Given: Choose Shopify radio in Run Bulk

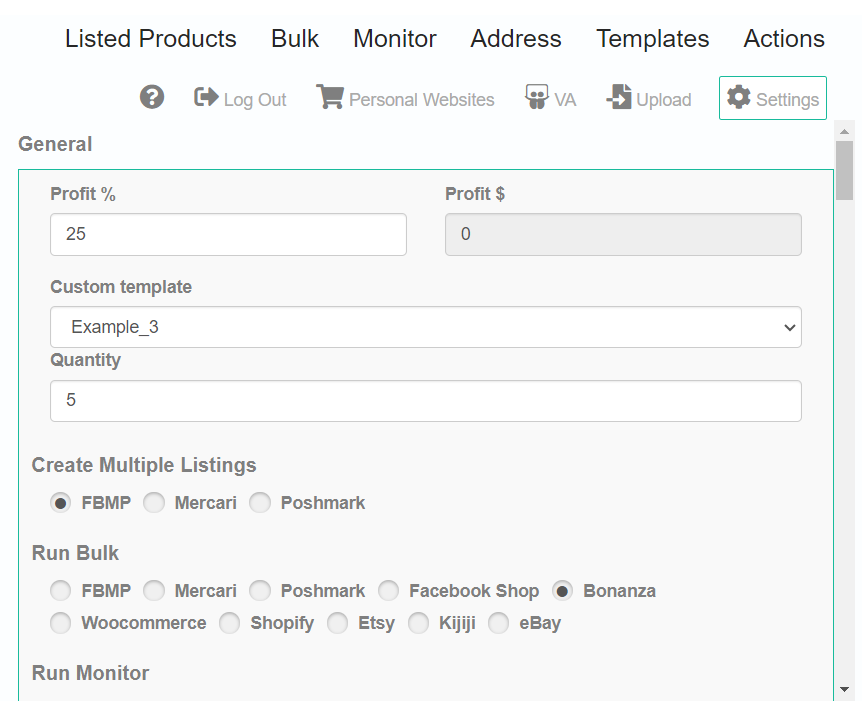Looking at the screenshot, I should tap(229, 623).
